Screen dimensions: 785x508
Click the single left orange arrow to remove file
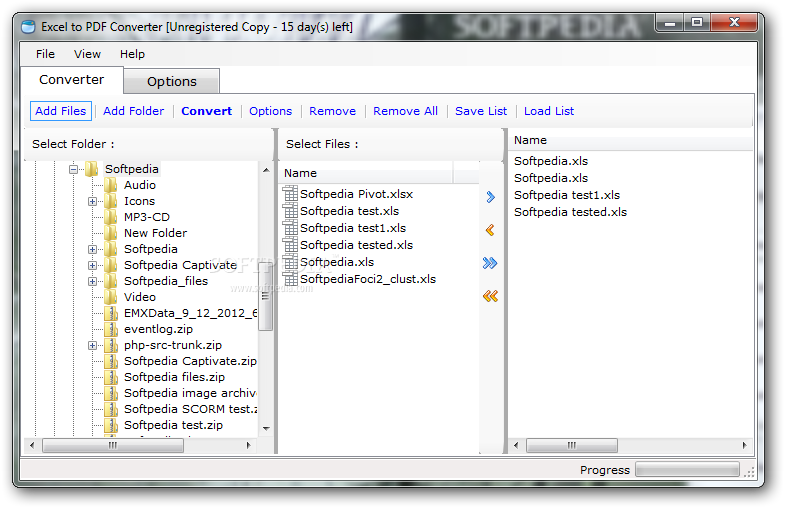tap(490, 230)
